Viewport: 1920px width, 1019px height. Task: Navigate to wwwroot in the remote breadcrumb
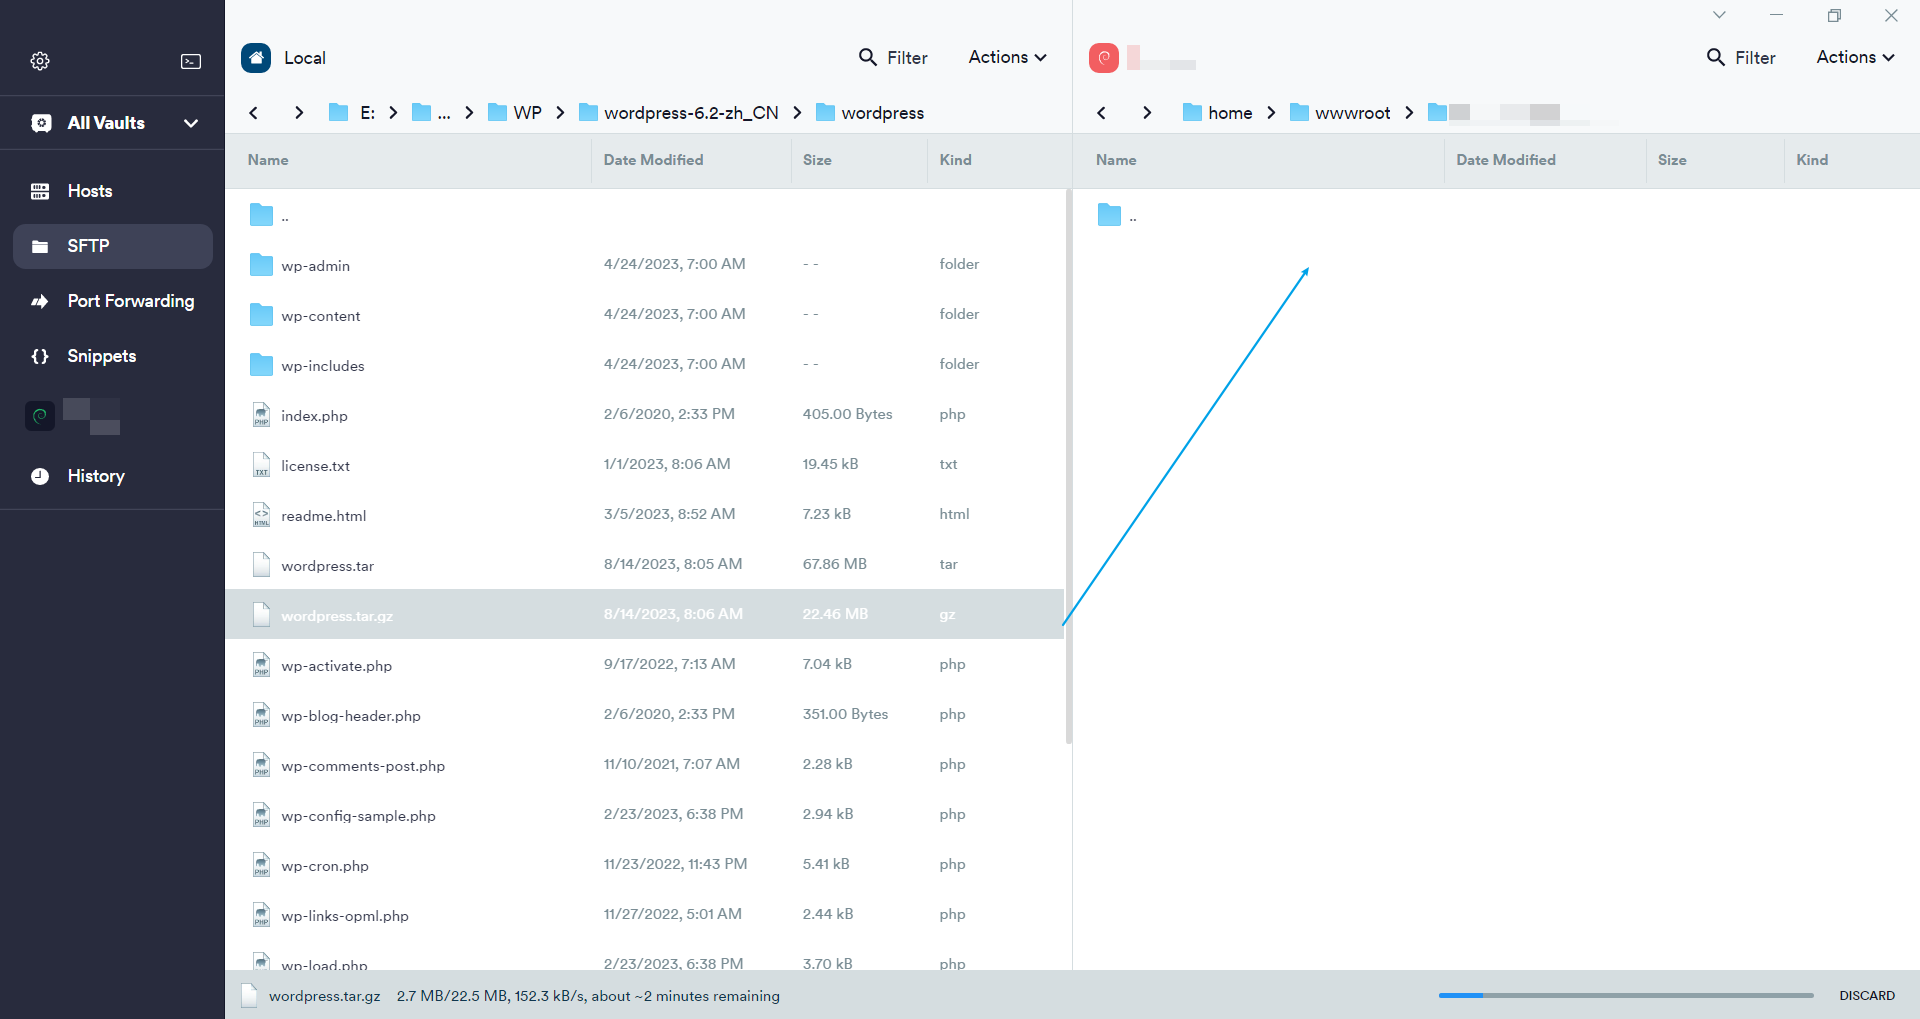point(1351,113)
